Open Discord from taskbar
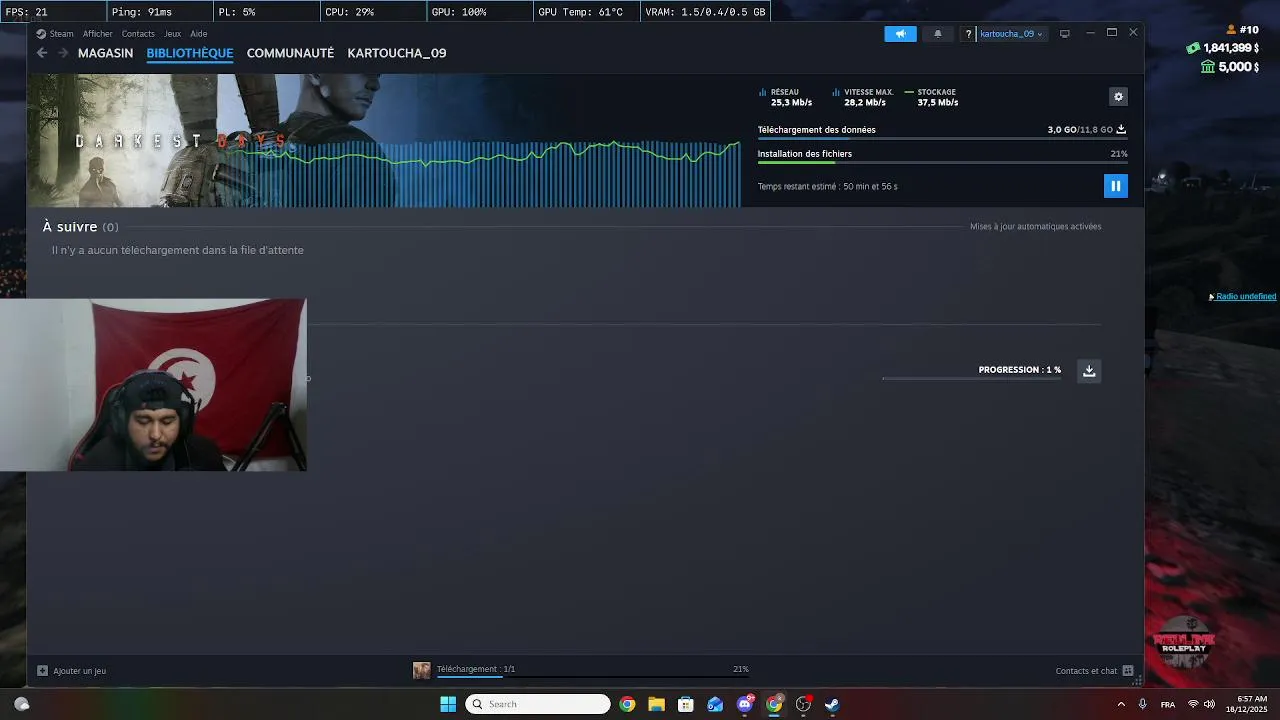1280x720 pixels. pos(745,704)
